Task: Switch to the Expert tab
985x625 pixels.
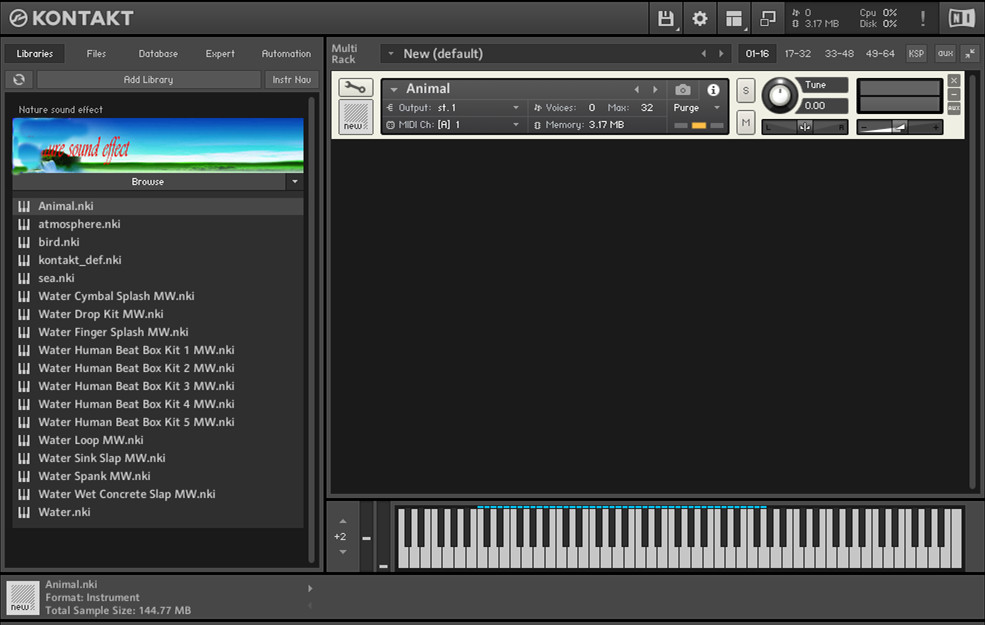Action: pyautogui.click(x=220, y=53)
